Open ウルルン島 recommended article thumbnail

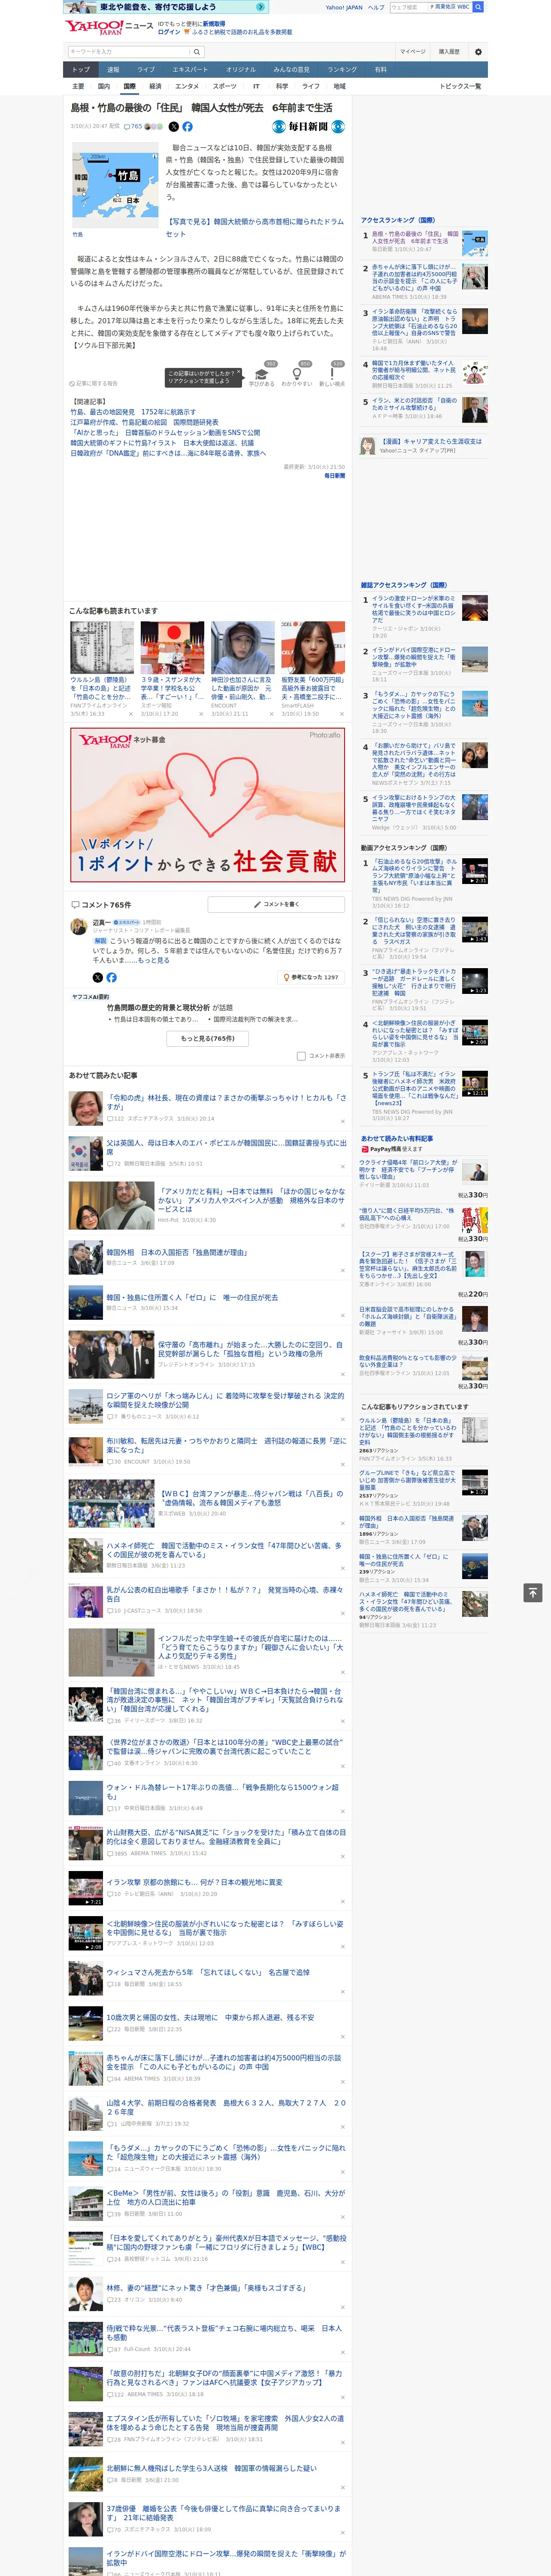click(x=102, y=647)
